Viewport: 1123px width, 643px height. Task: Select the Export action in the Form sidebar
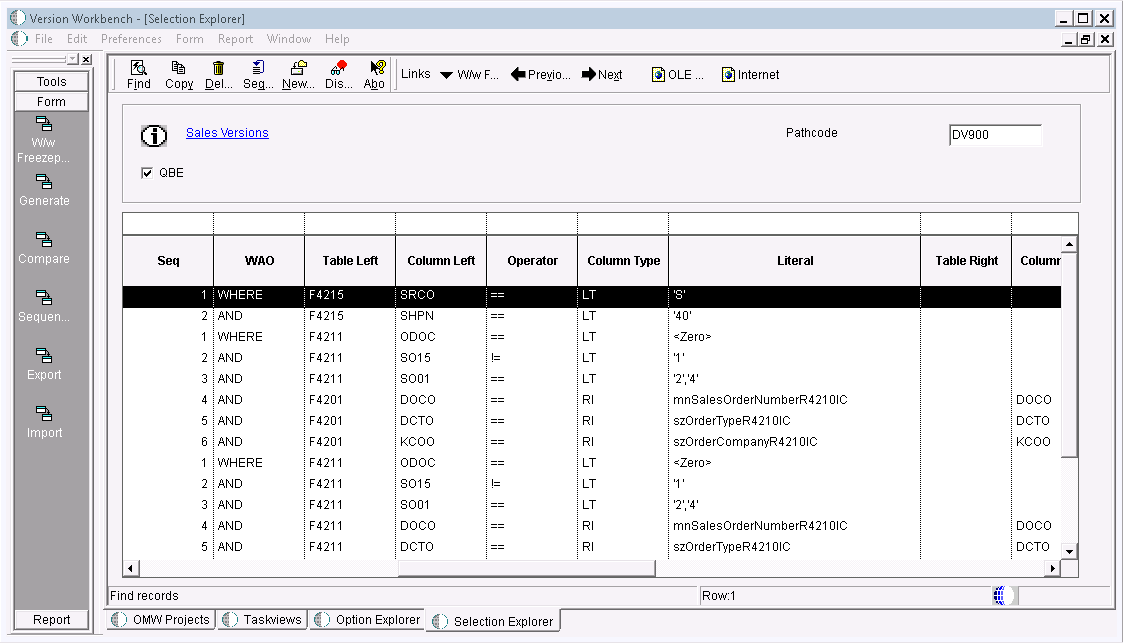point(44,366)
